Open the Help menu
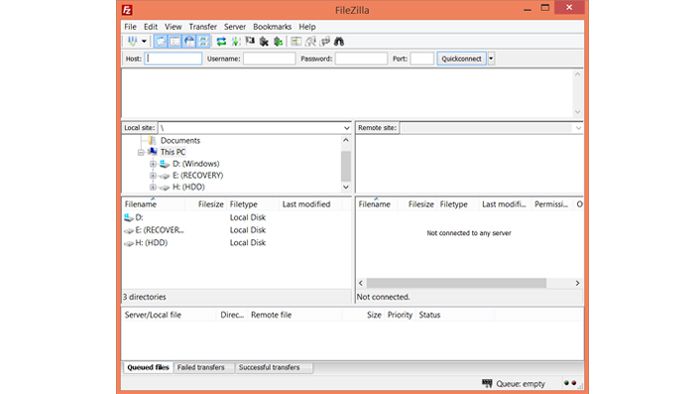 307,27
